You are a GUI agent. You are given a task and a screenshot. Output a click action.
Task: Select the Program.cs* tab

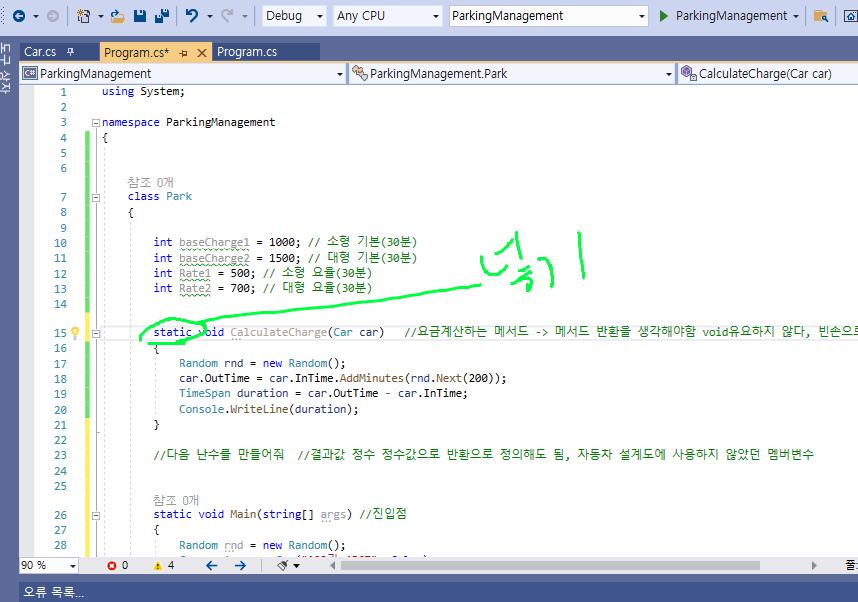coord(136,53)
